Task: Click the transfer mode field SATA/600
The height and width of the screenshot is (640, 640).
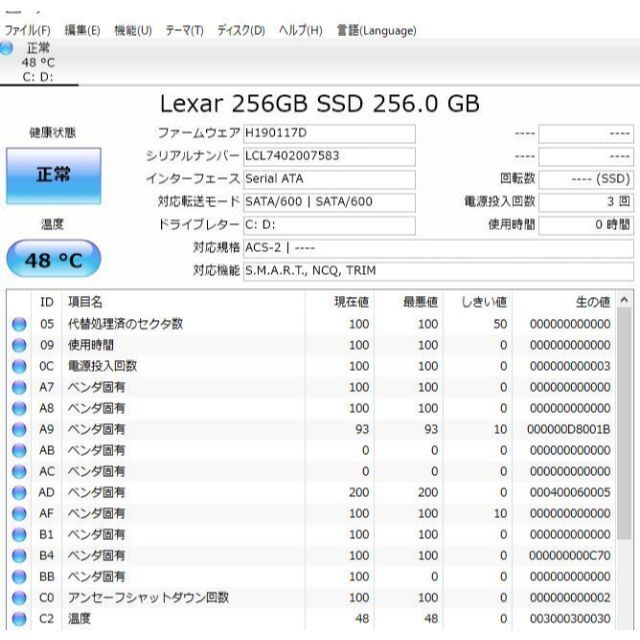Action: tap(329, 202)
